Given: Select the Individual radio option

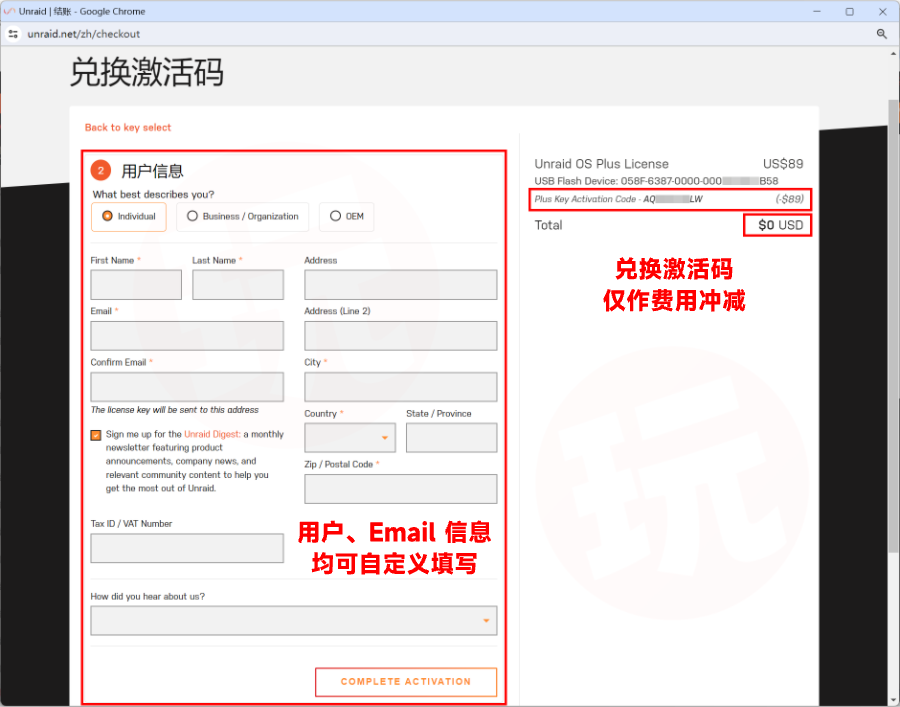Looking at the screenshot, I should [129, 216].
